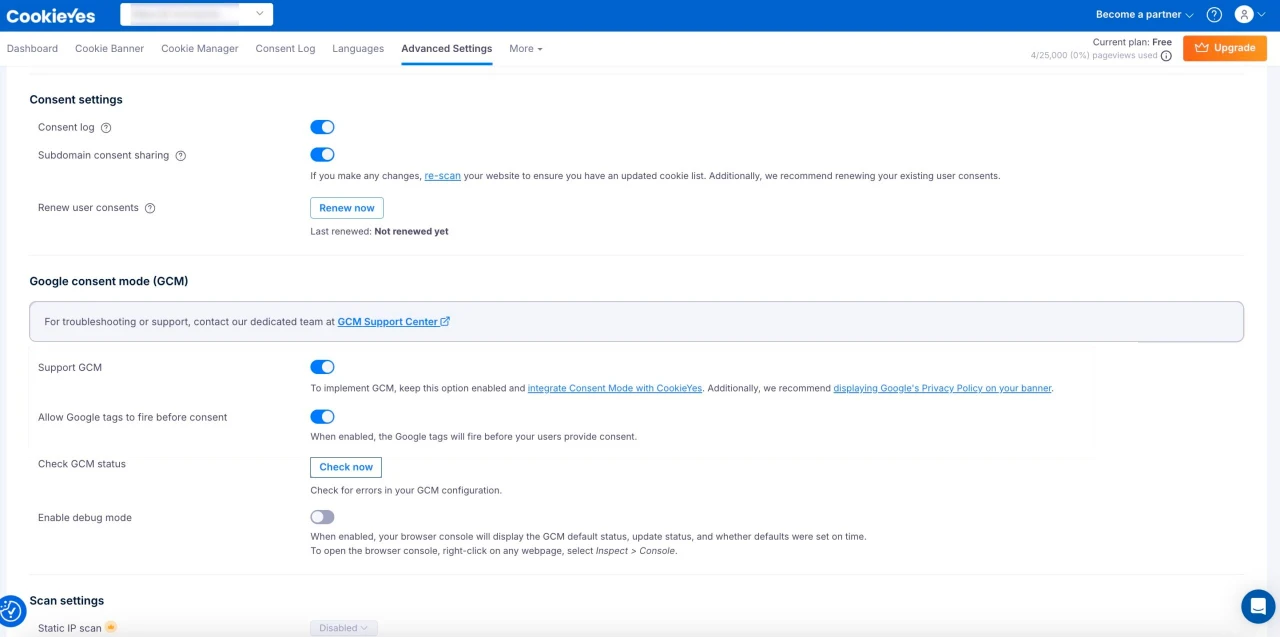
Task: Click the CookieYes logo
Action: tap(51, 16)
